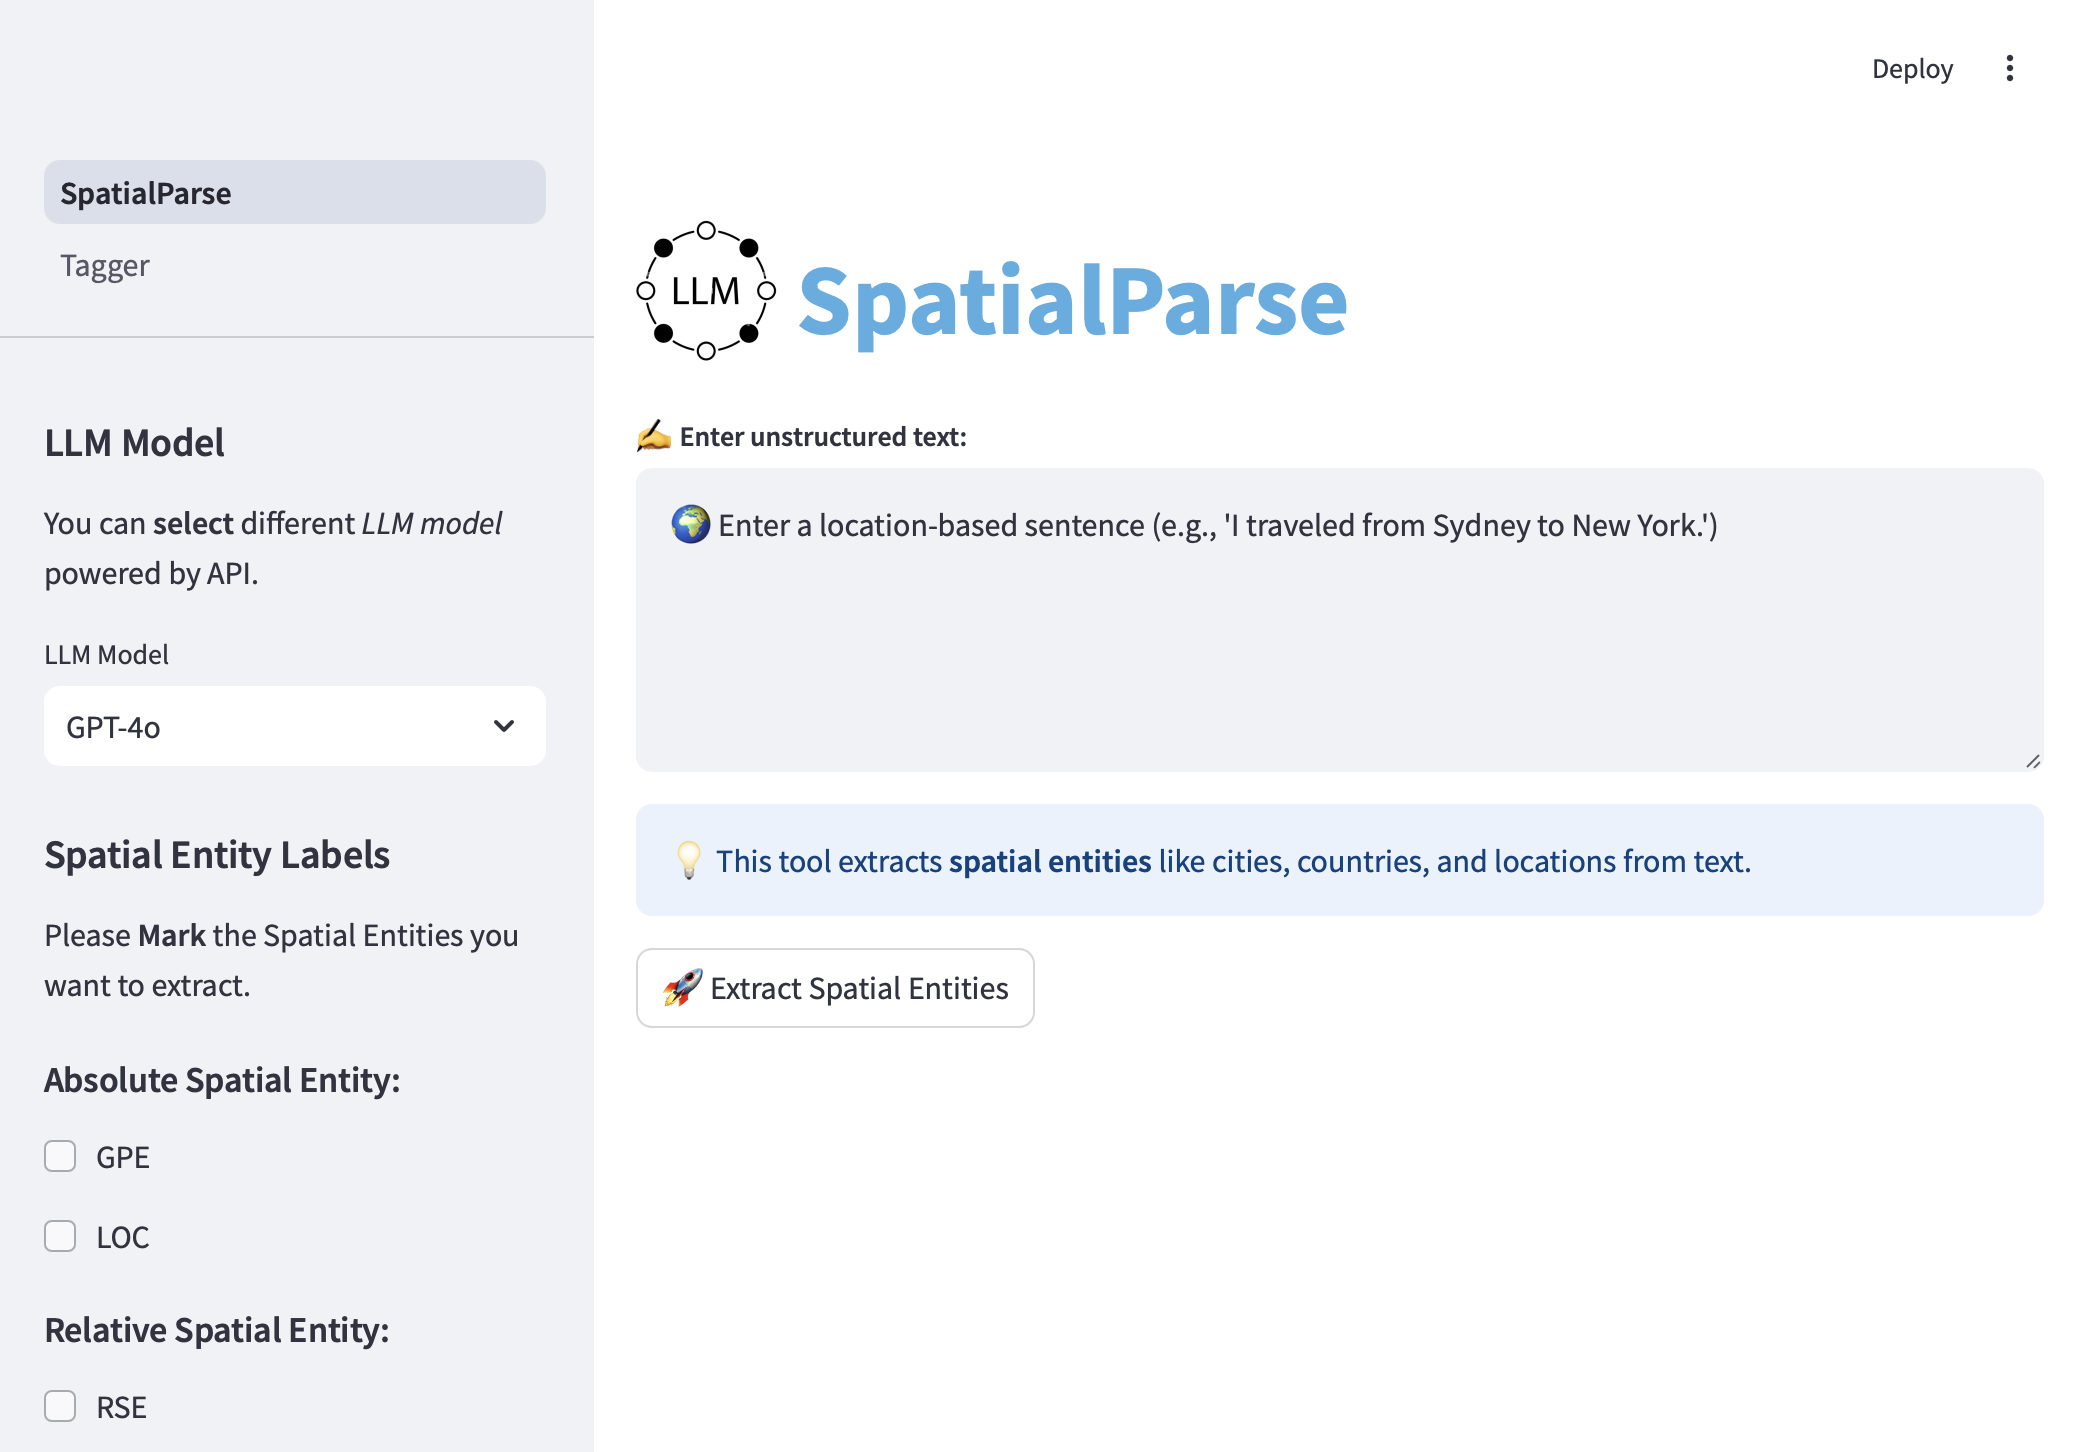Click the LLM Model sidebar heading
This screenshot has width=2076, height=1452.
[x=135, y=443]
